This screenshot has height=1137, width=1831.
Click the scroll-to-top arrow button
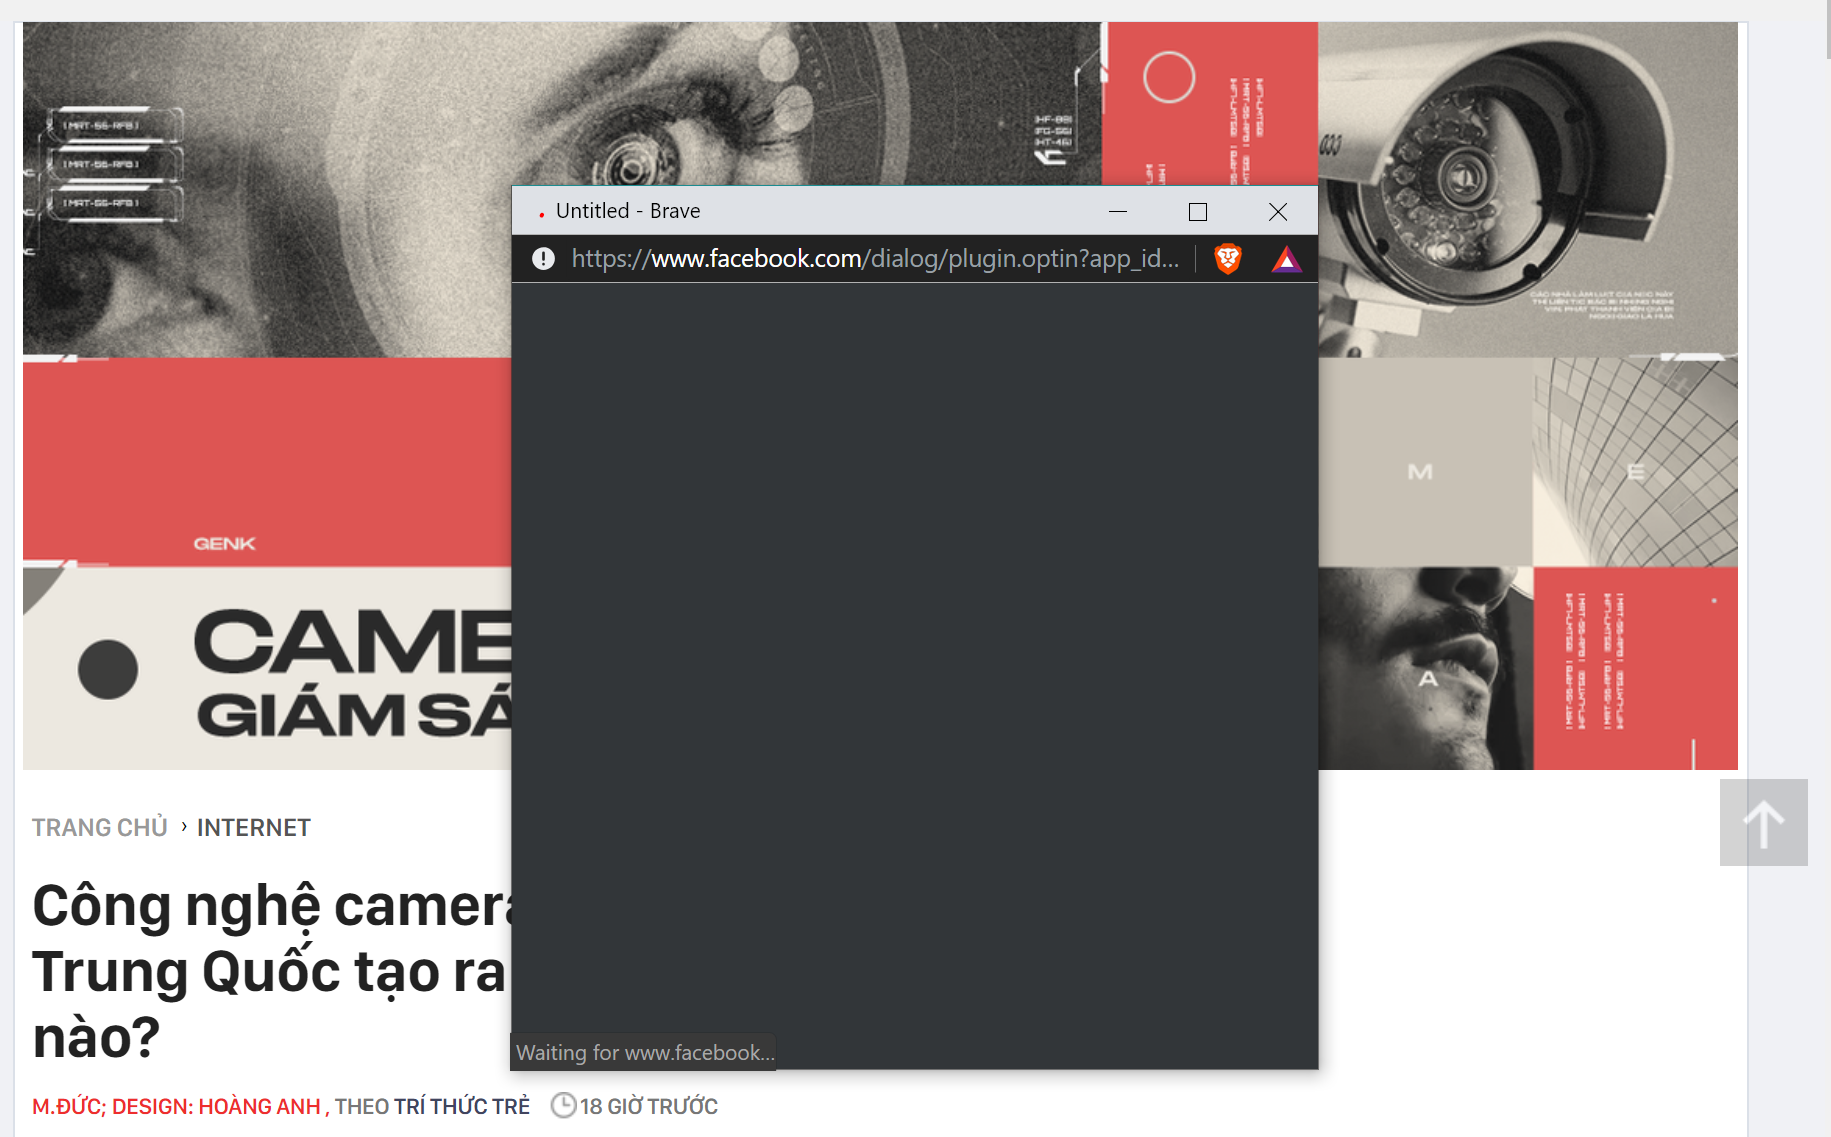(x=1763, y=823)
